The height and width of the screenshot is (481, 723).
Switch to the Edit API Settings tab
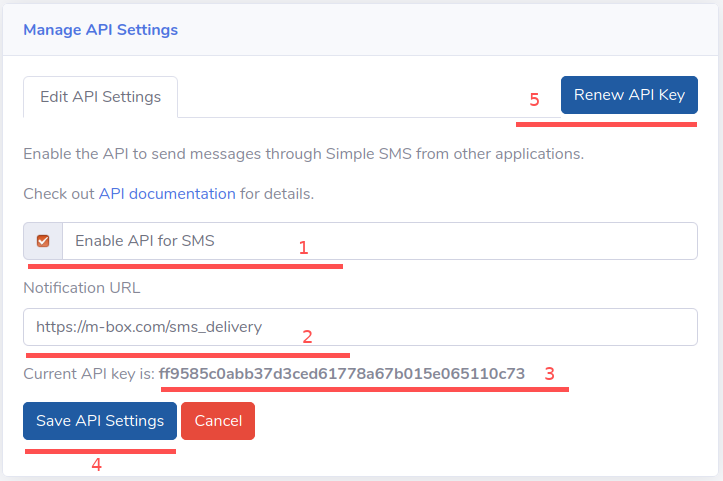(101, 97)
